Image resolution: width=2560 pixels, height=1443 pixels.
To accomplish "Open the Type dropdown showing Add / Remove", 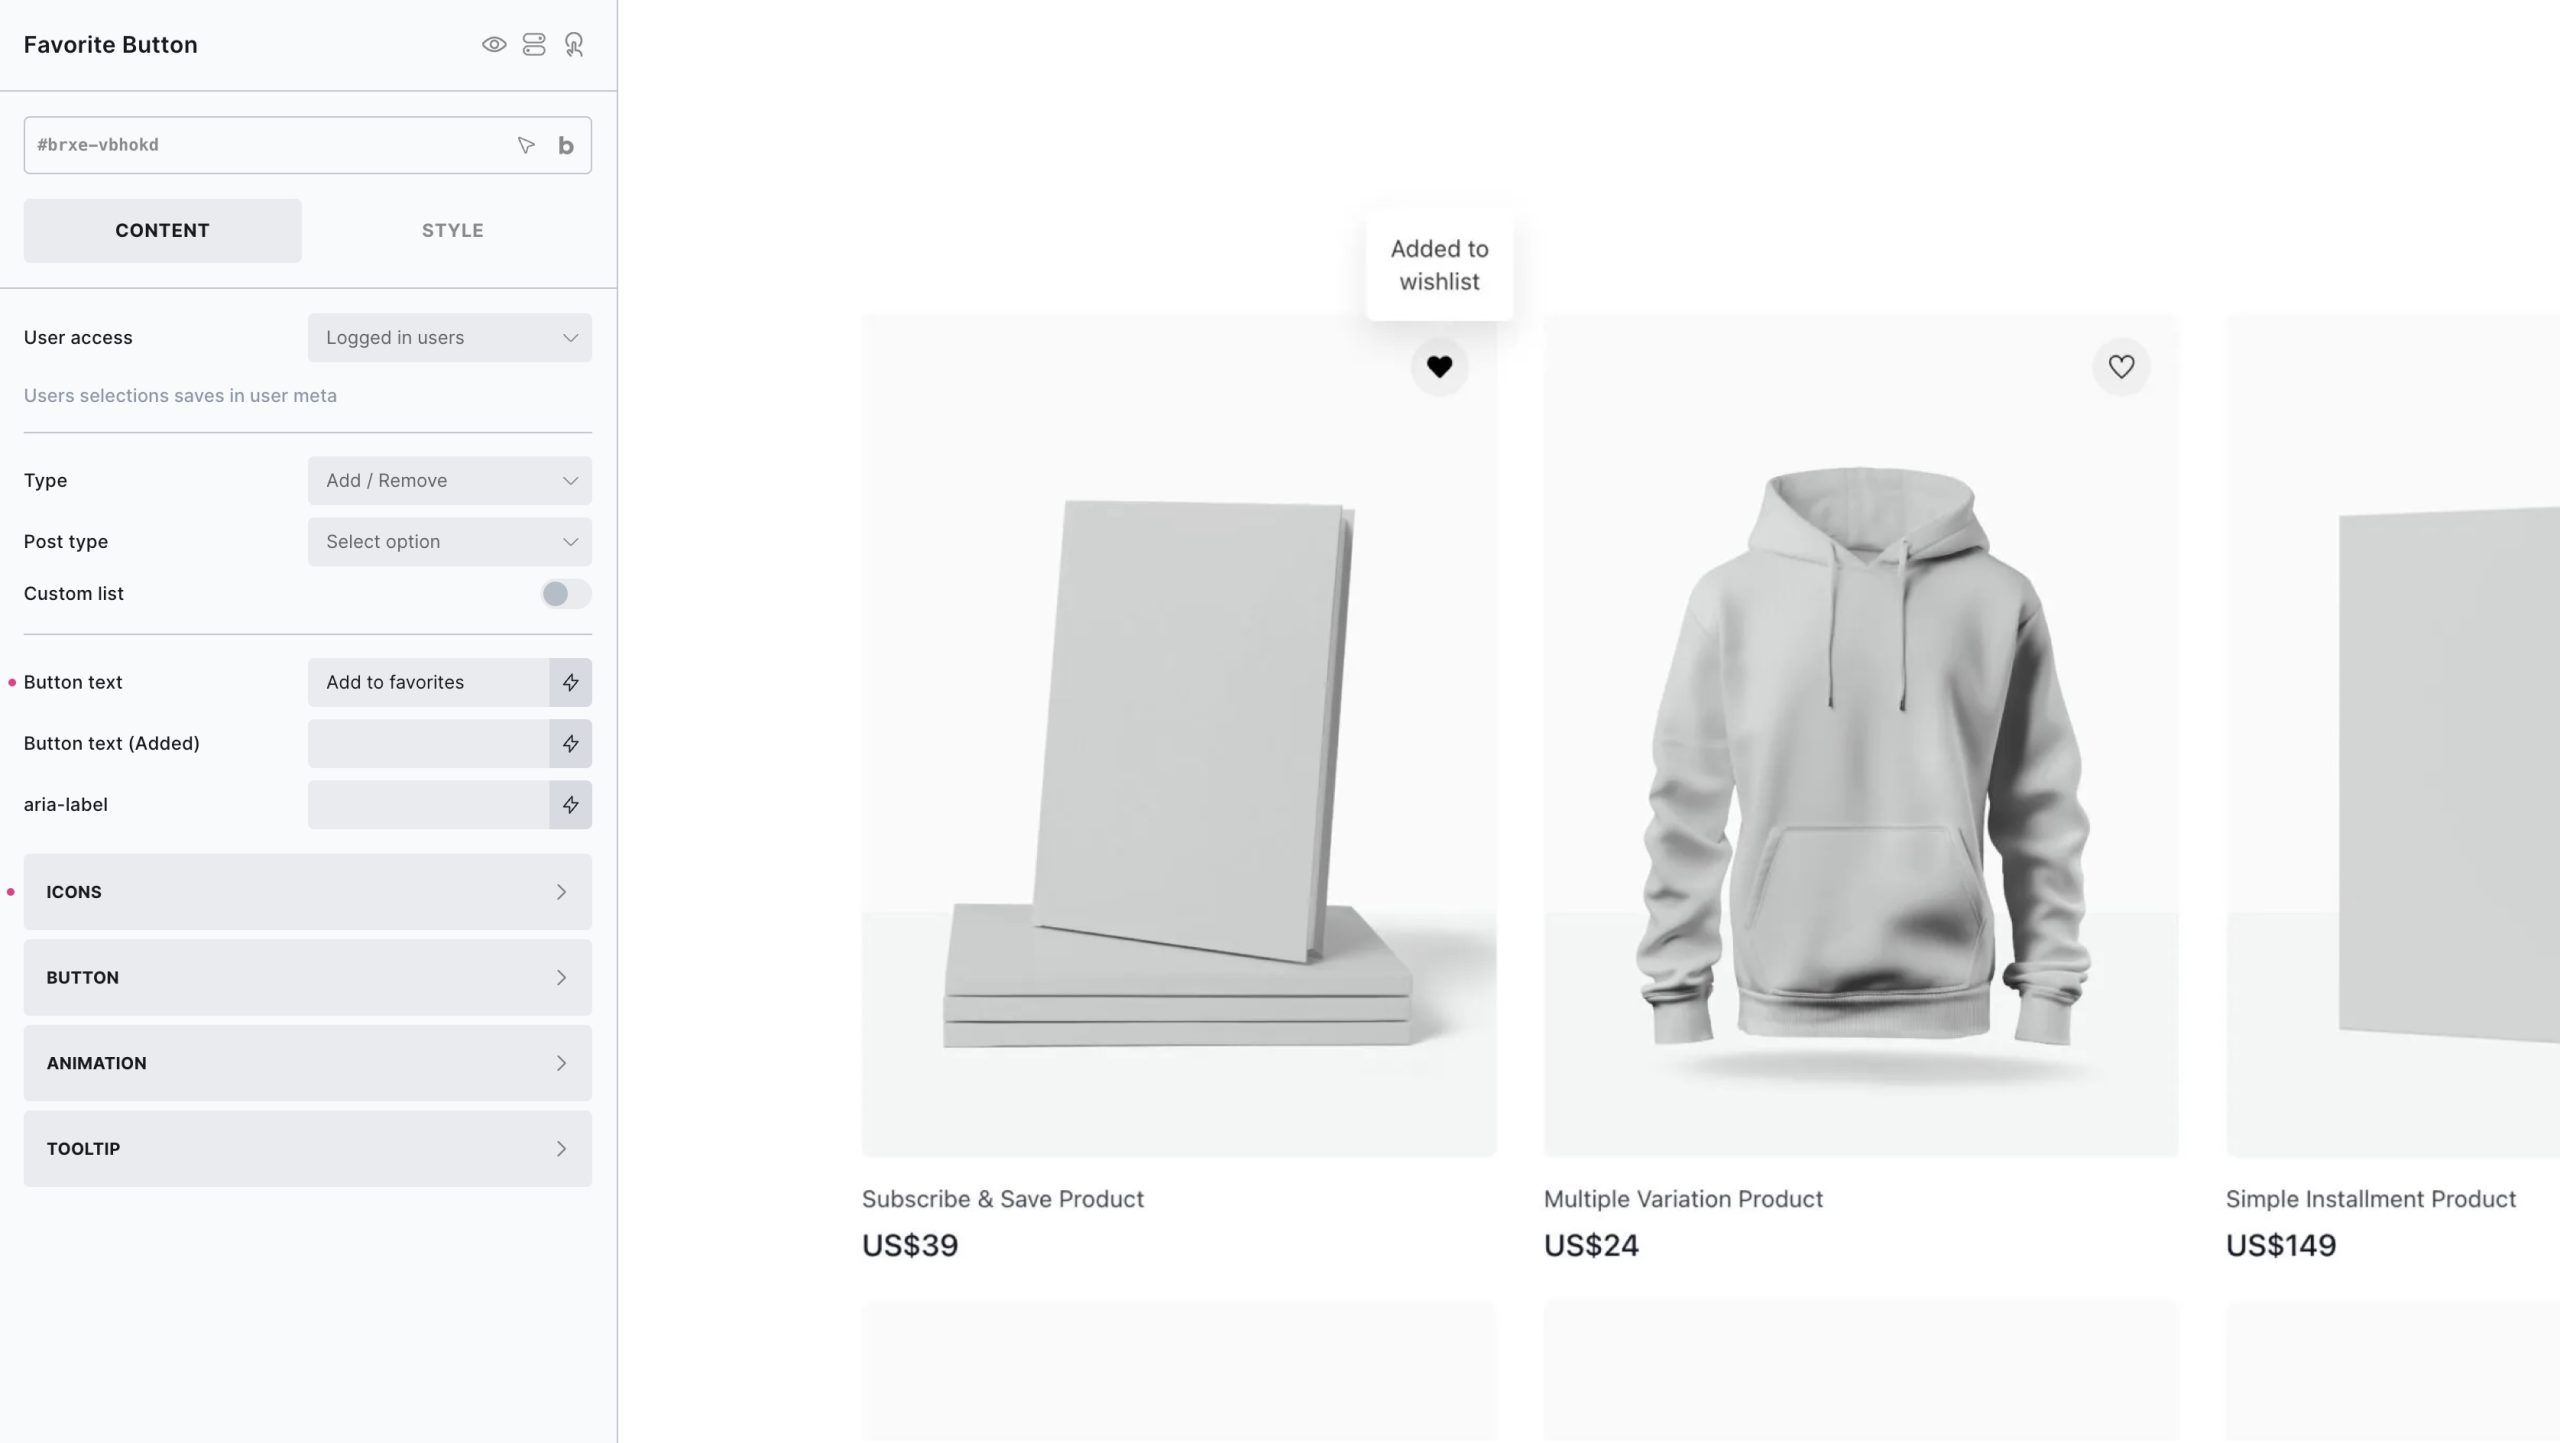I will 450,481.
